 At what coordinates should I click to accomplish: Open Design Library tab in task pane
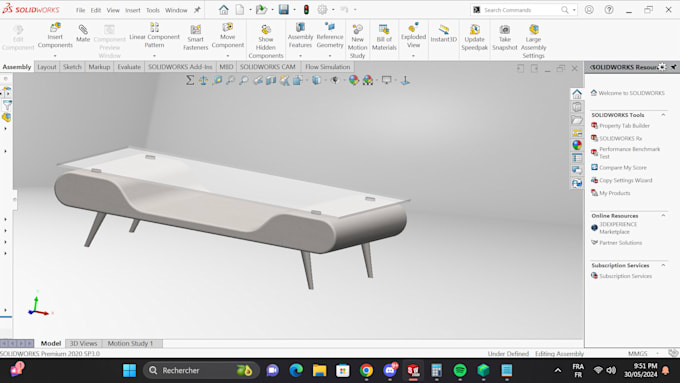pyautogui.click(x=577, y=107)
